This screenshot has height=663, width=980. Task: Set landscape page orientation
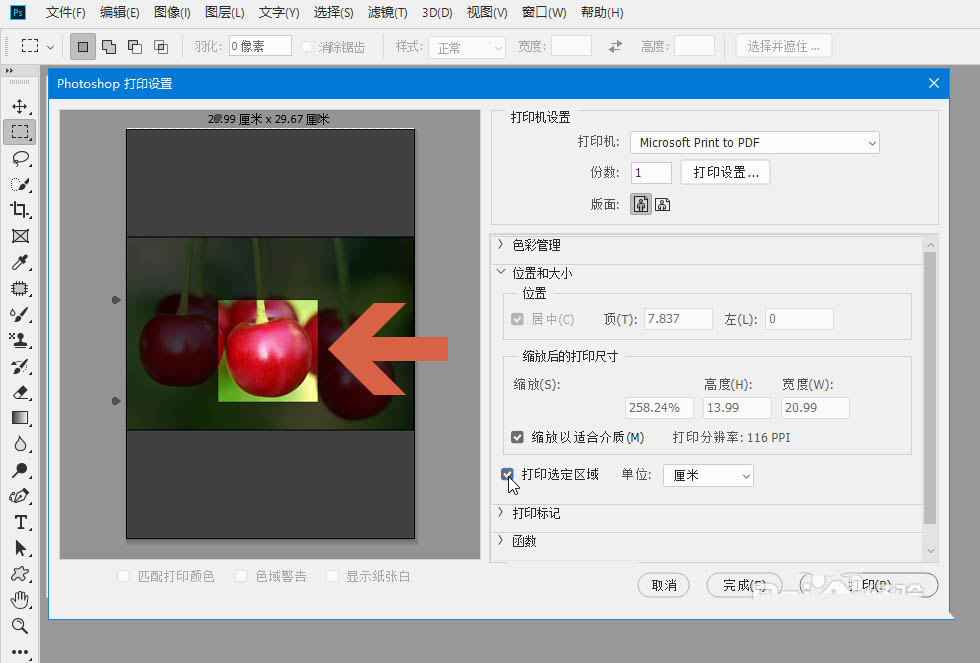662,204
